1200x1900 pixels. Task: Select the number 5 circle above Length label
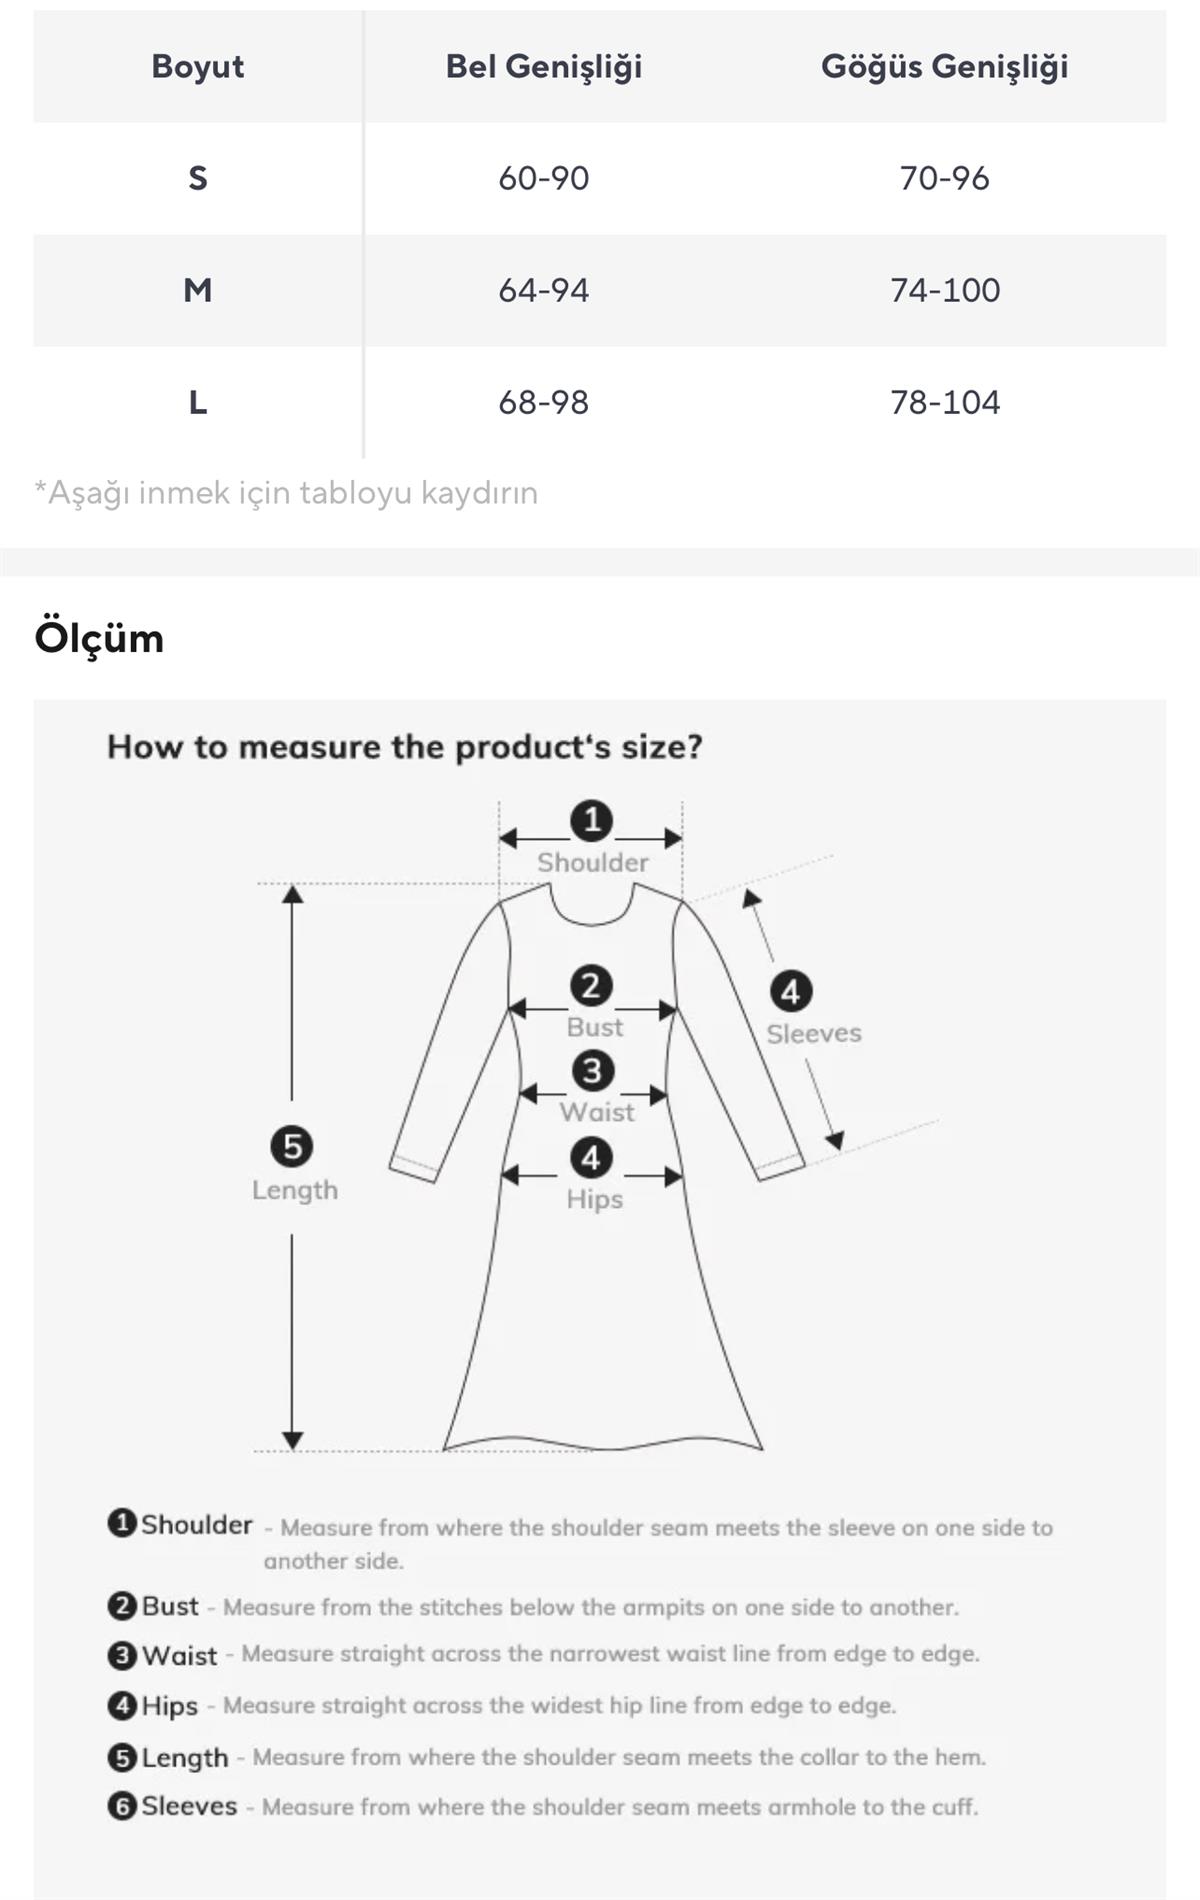pos(292,1146)
